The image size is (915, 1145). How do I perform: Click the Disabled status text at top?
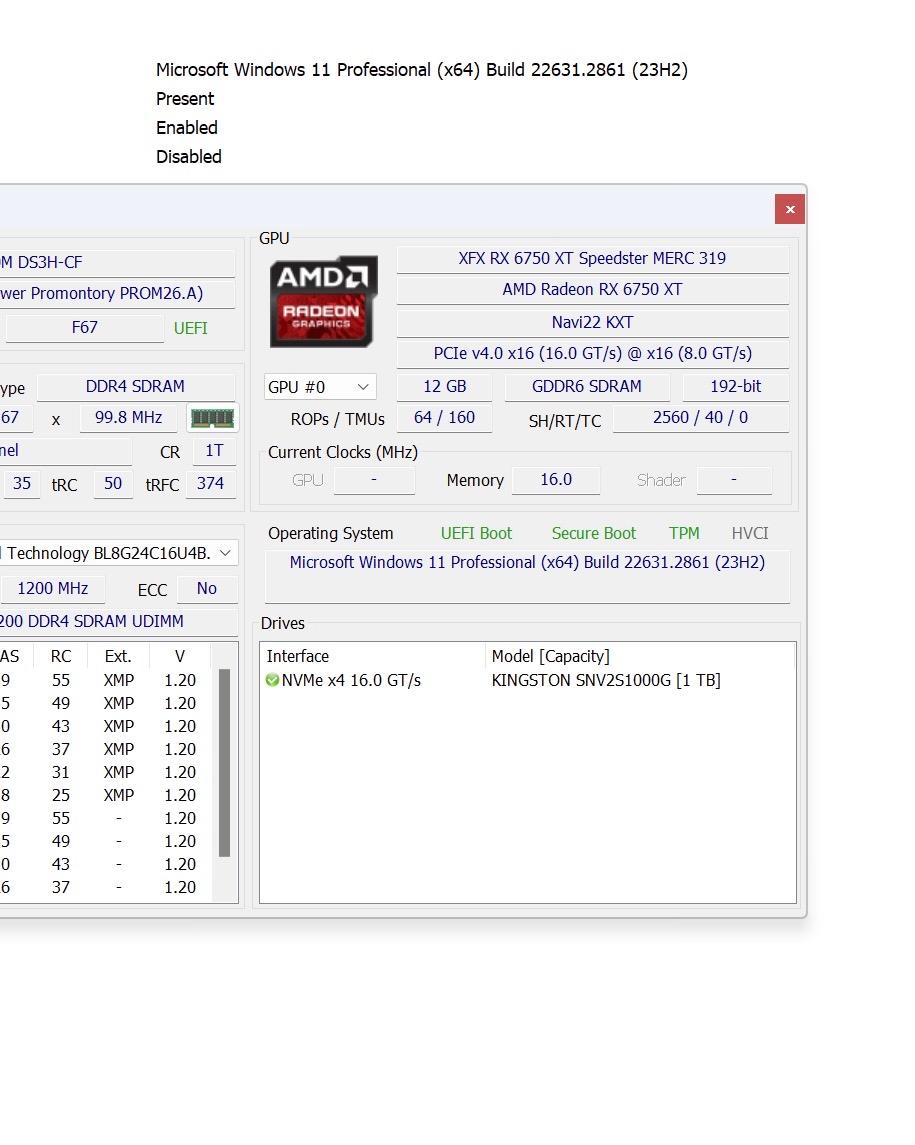pyautogui.click(x=188, y=157)
